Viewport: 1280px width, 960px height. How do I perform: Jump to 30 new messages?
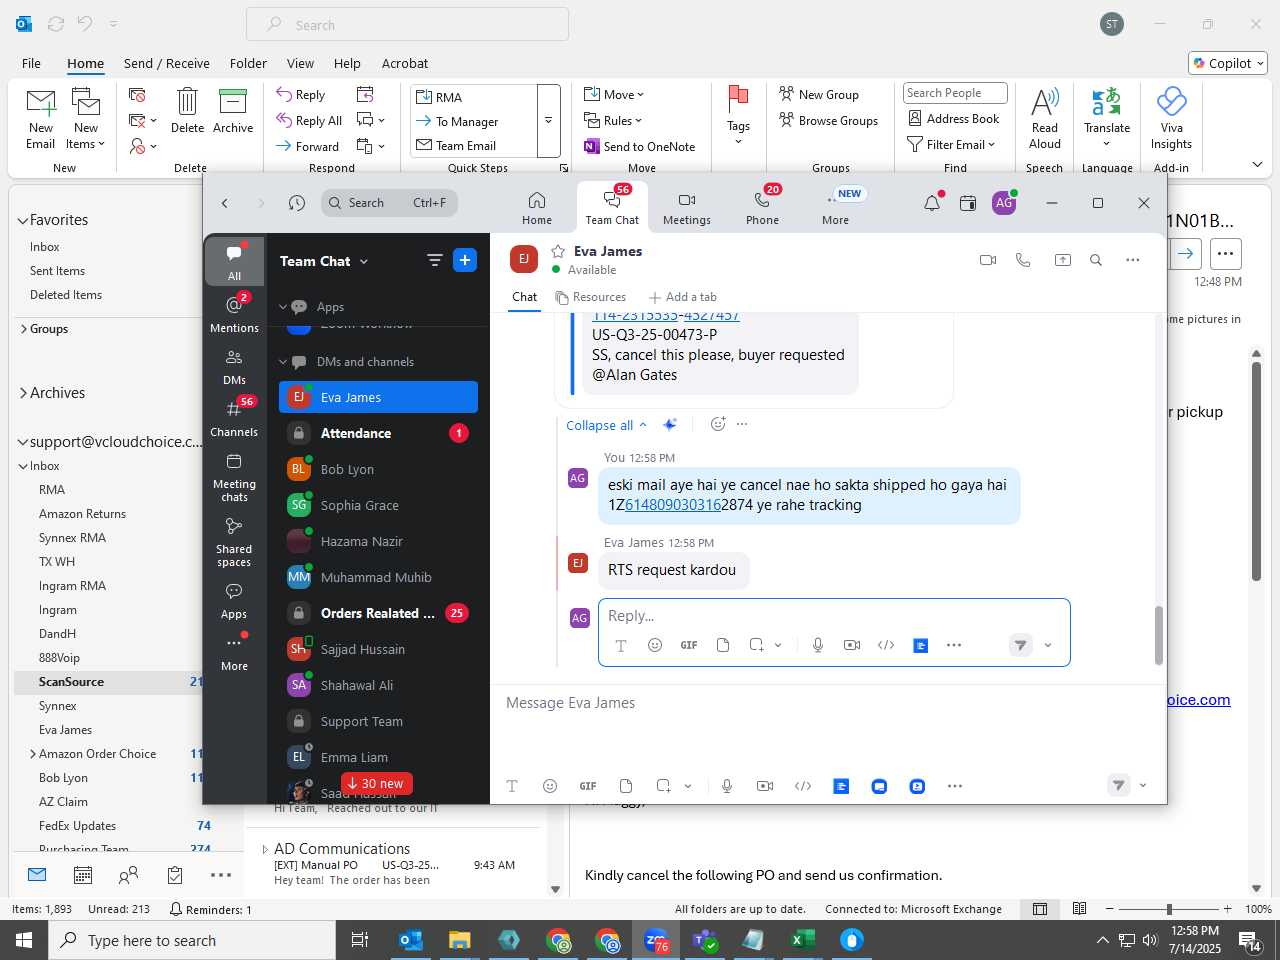click(376, 784)
